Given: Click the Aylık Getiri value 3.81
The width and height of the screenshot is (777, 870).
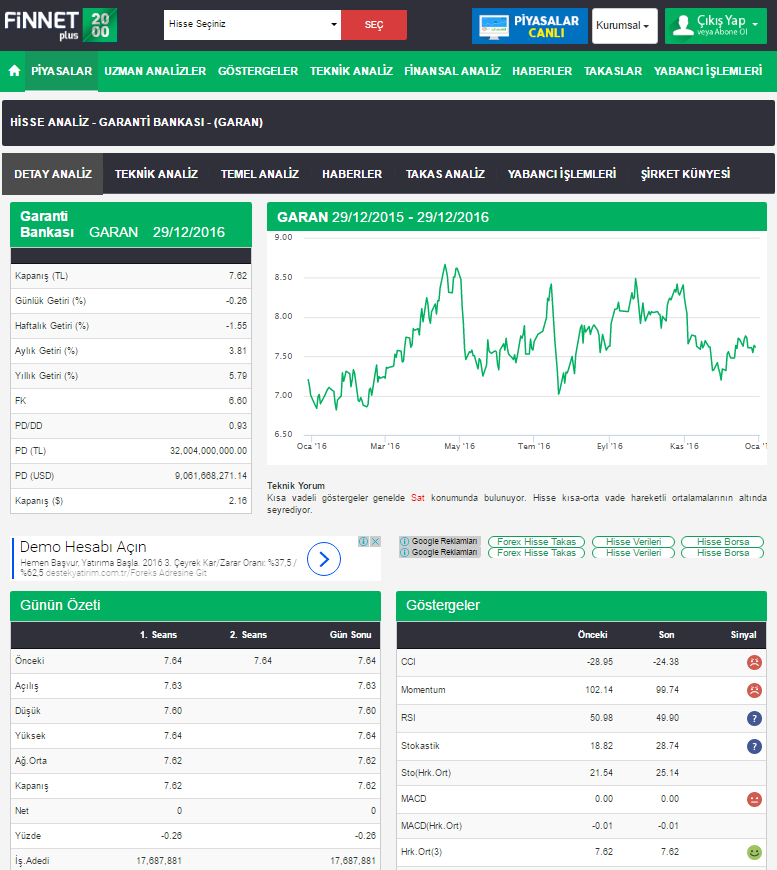Looking at the screenshot, I should [x=238, y=351].
